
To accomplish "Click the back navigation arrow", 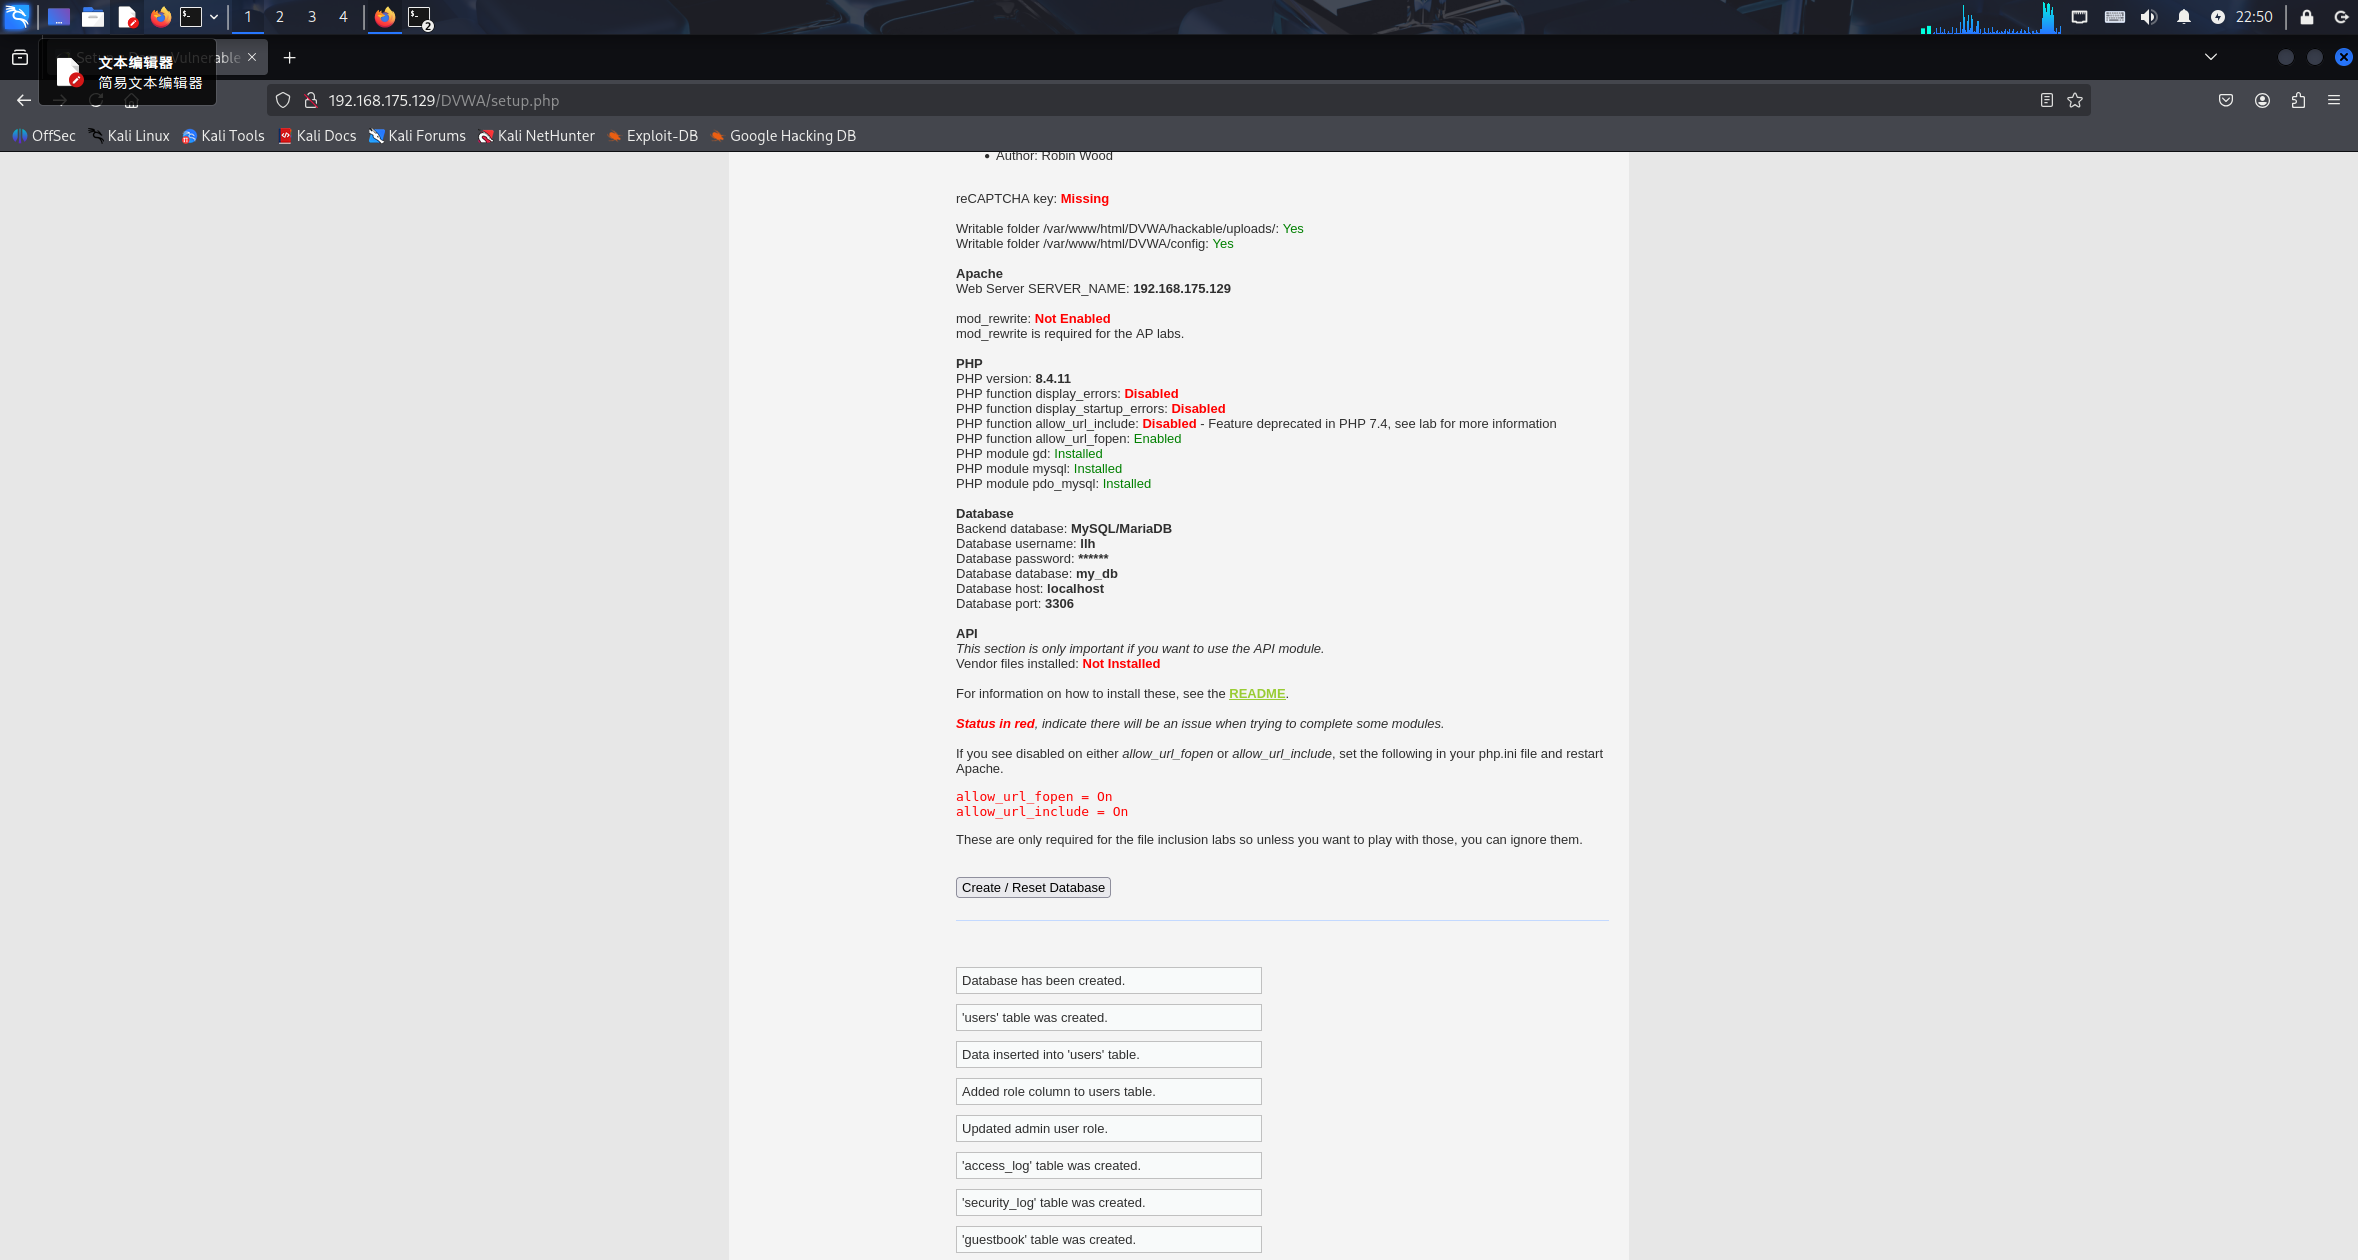I will tap(24, 100).
